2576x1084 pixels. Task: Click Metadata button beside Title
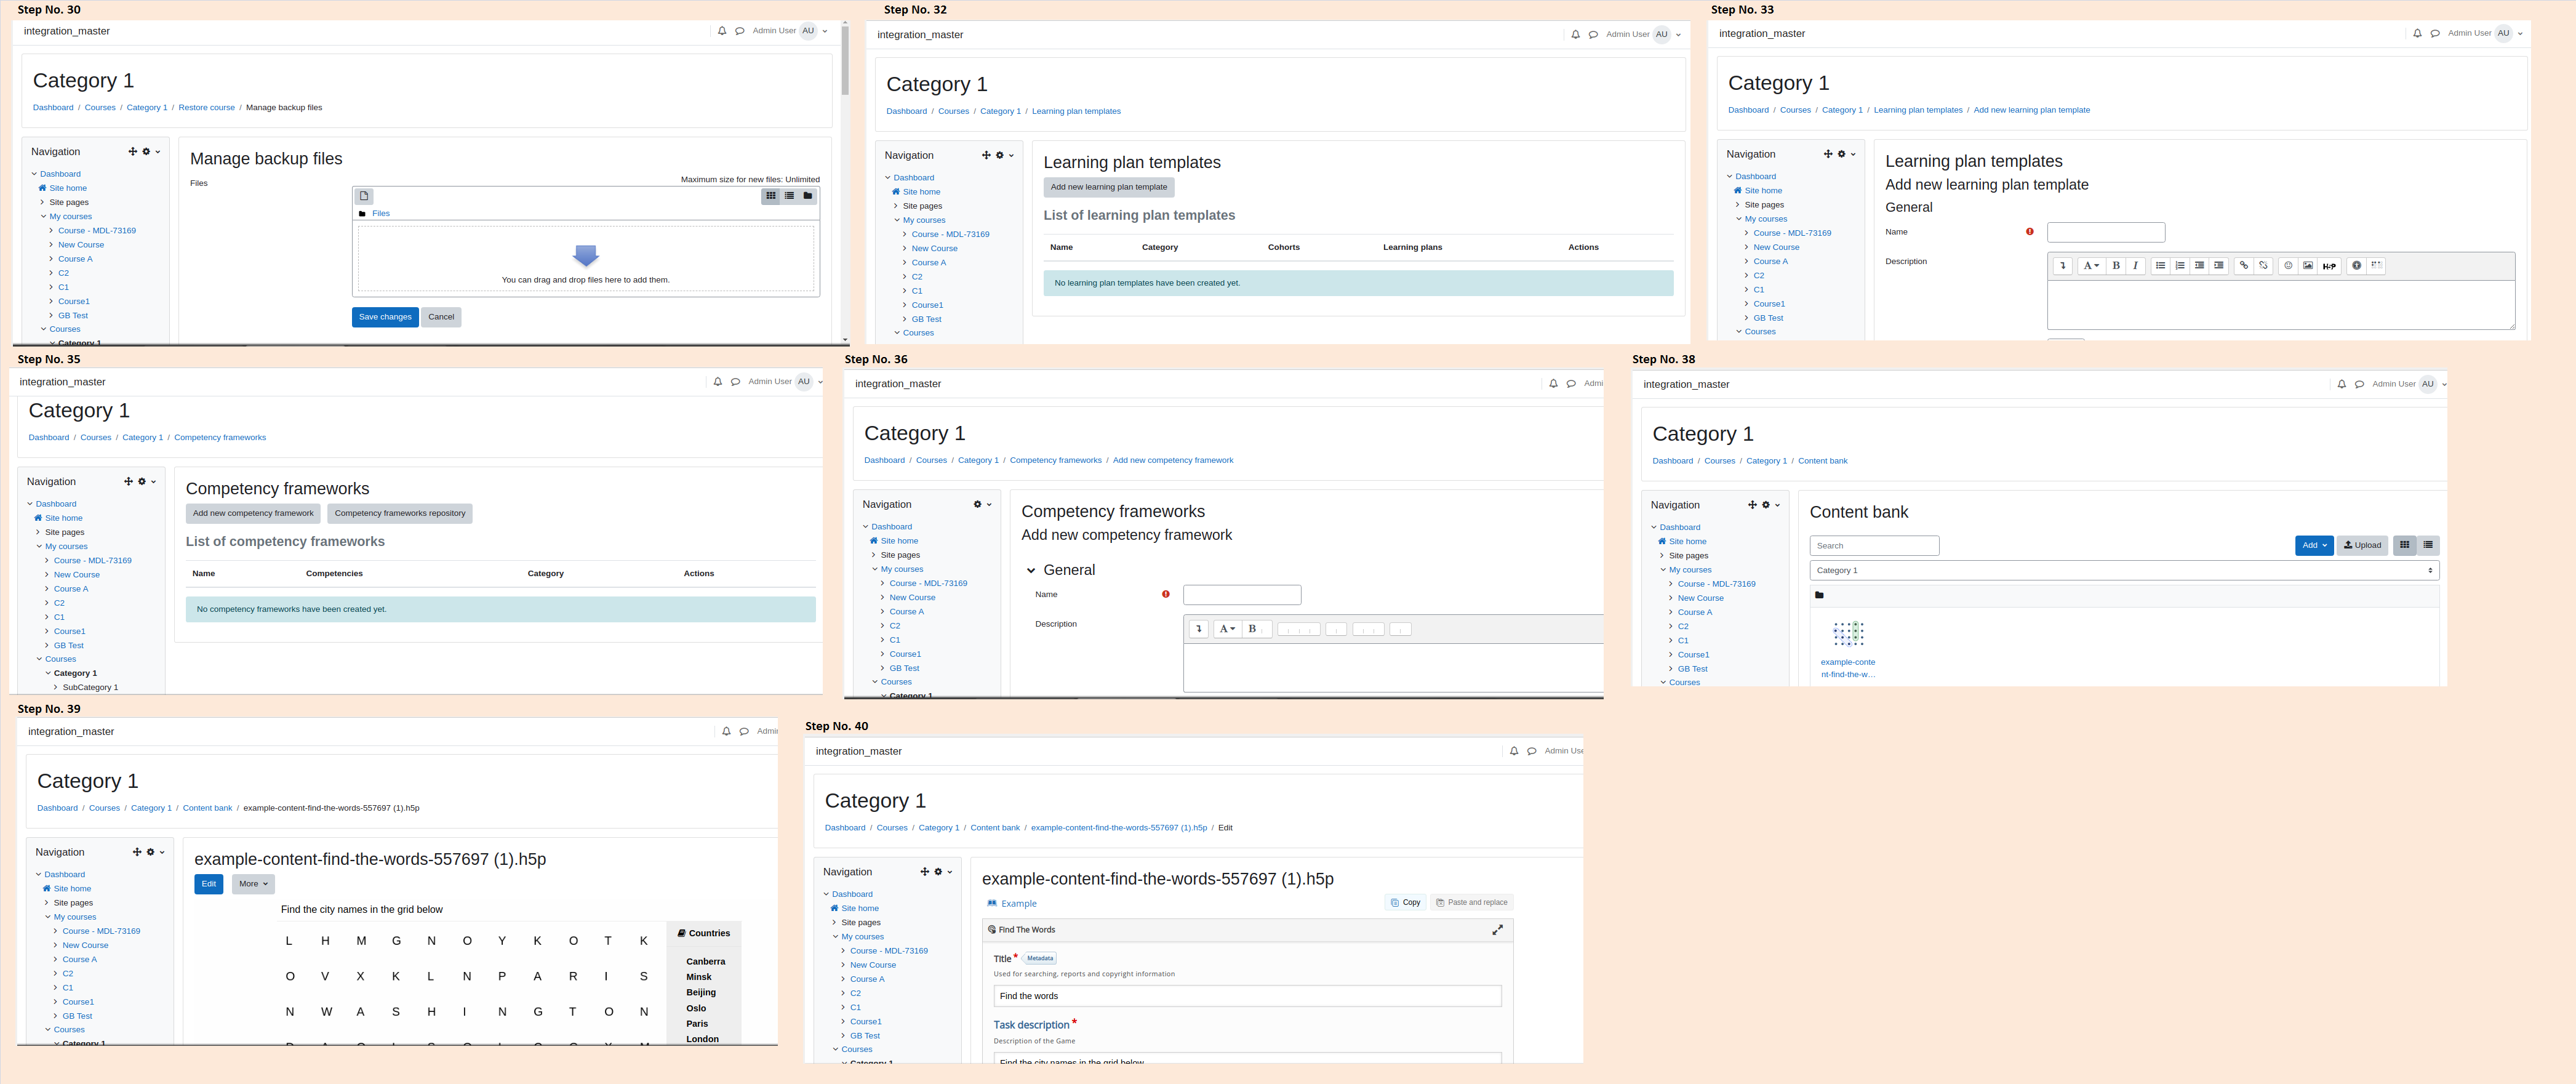[1039, 958]
